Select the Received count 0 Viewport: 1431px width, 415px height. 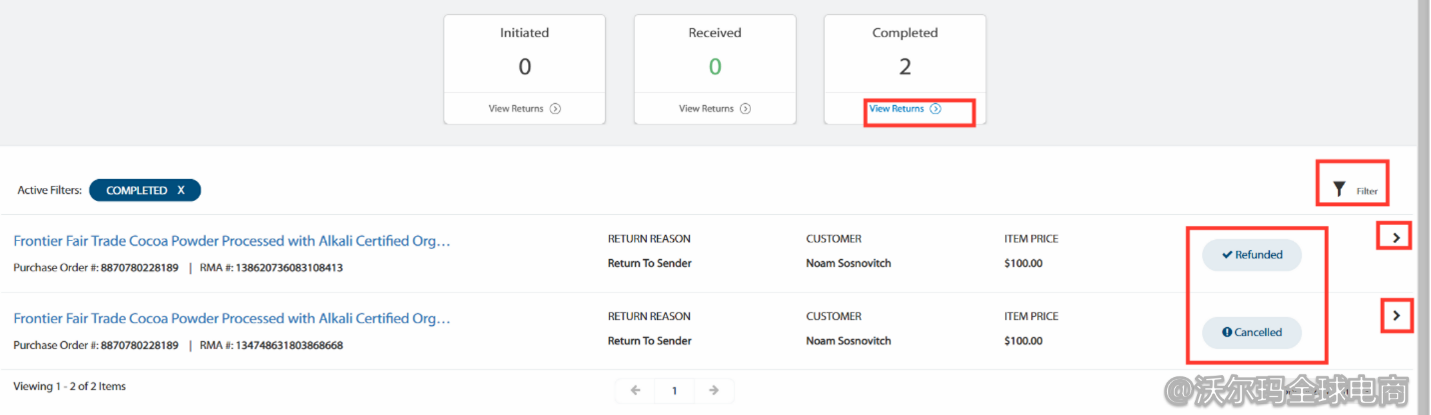point(715,68)
